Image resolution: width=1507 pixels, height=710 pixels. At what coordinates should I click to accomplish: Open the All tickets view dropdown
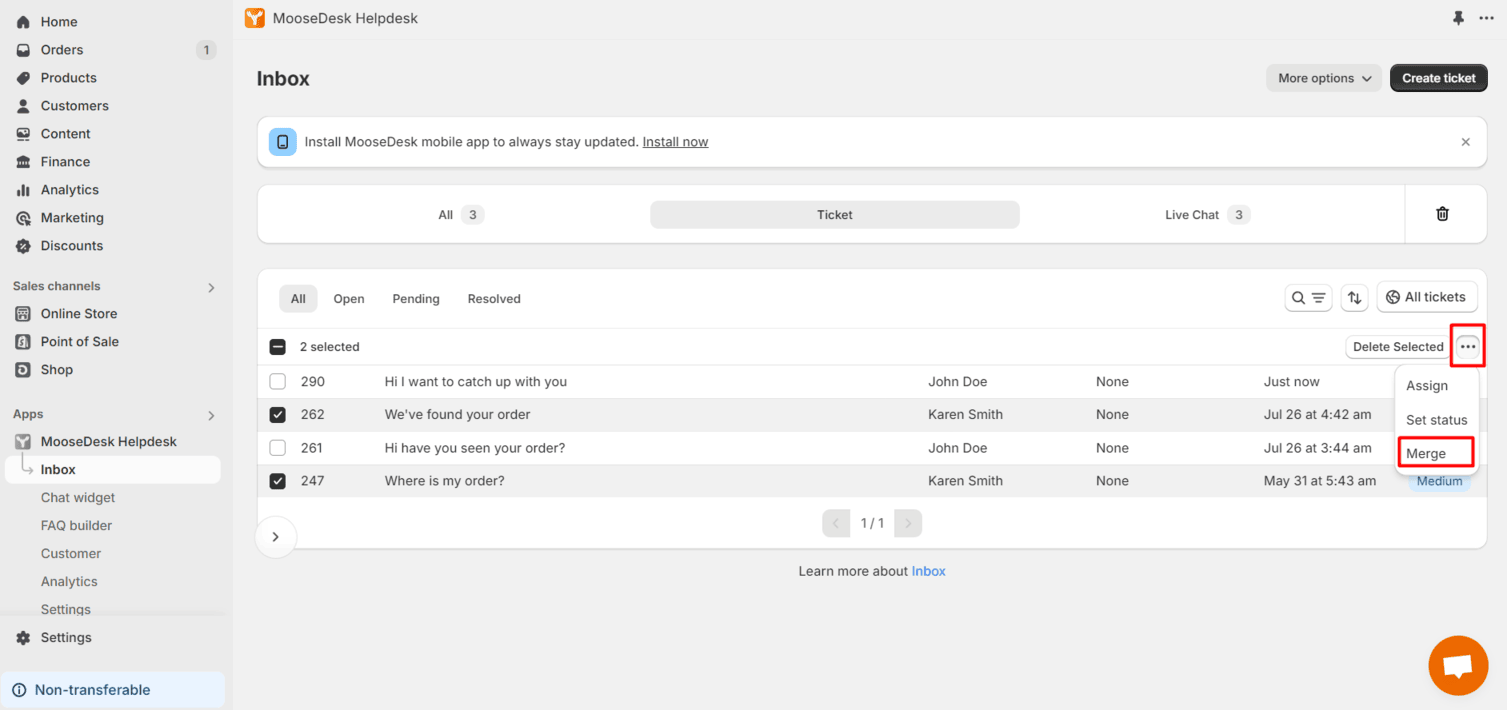tap(1427, 297)
